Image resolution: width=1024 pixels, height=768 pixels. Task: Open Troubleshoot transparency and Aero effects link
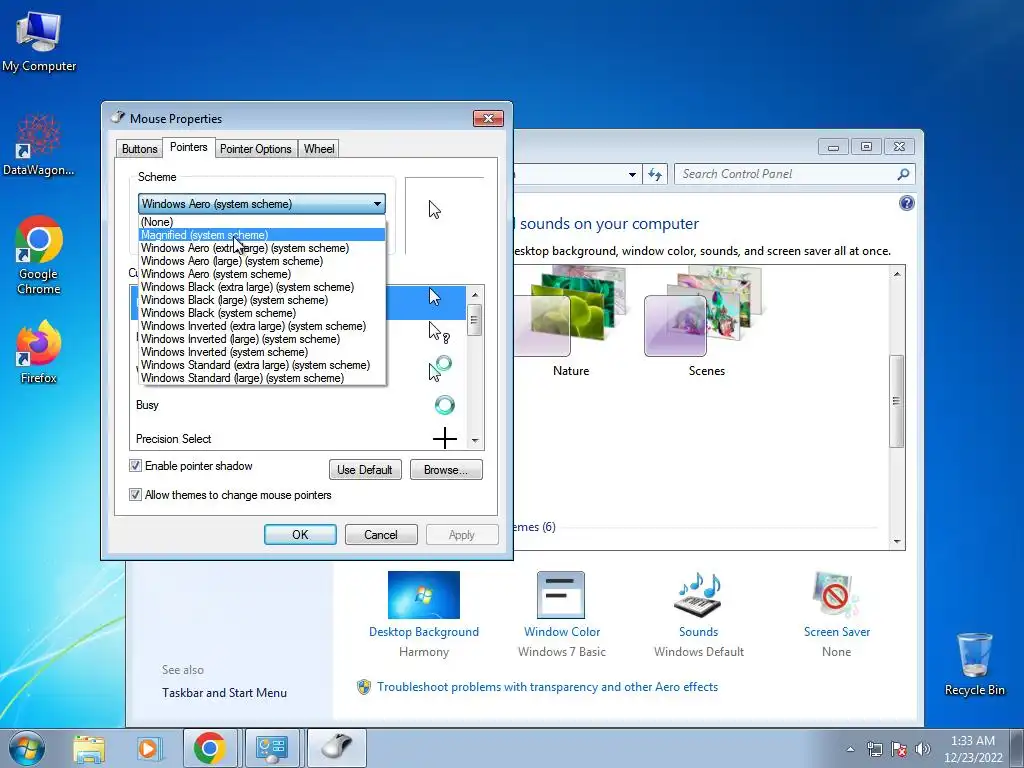(x=547, y=687)
